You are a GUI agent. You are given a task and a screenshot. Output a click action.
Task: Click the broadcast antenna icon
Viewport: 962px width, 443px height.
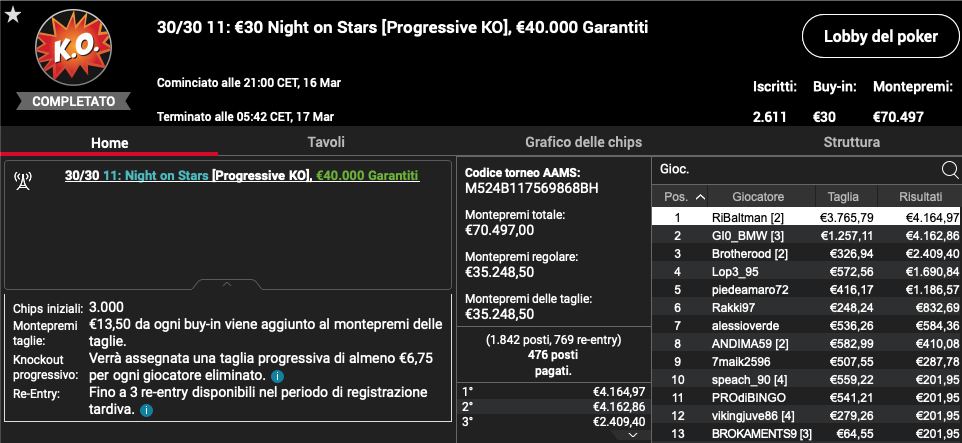pyautogui.click(x=23, y=180)
